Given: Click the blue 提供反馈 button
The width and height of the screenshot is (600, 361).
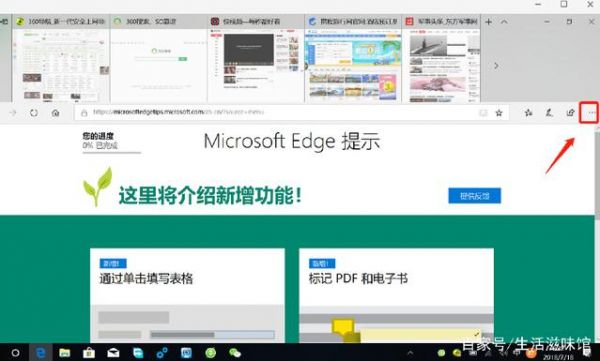Looking at the screenshot, I should click(x=474, y=196).
